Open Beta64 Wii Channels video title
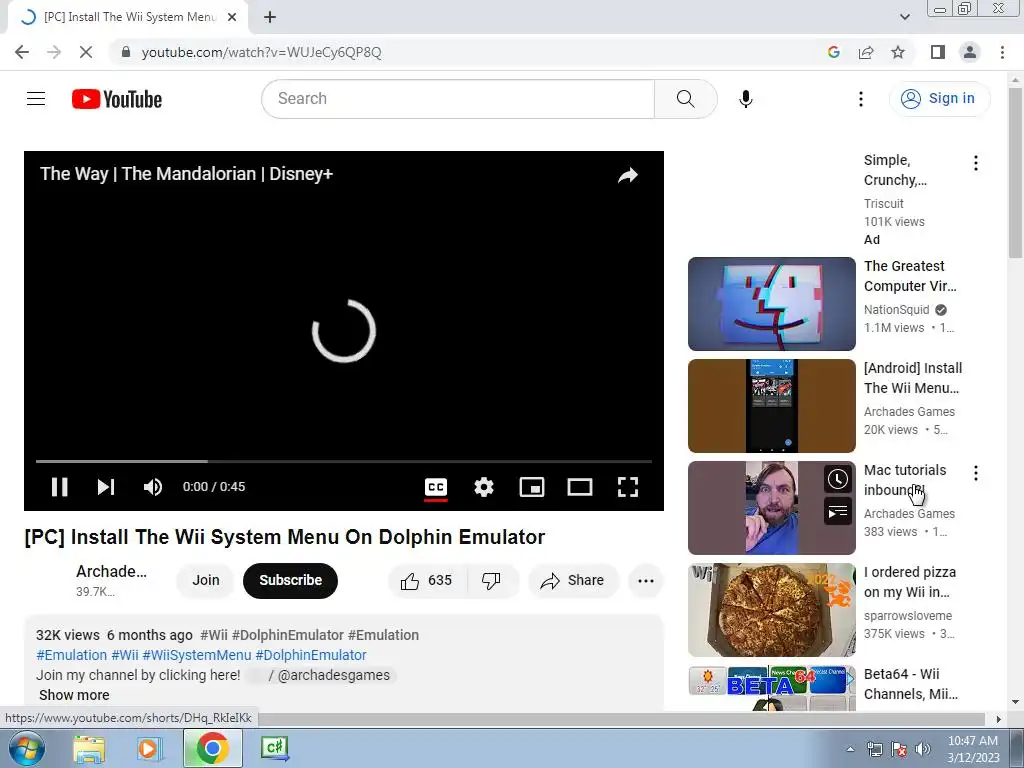Viewport: 1024px width, 768px height. click(x=911, y=684)
